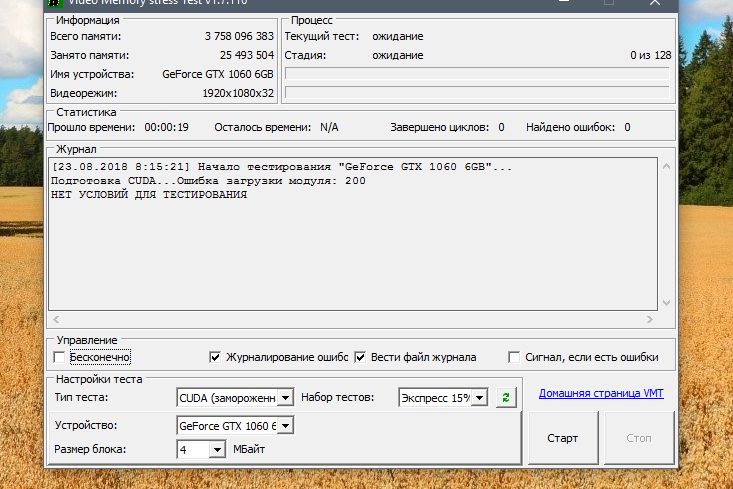Image resolution: width=733 pixels, height=489 pixels.
Task: Uncheck Журналирование ошибок checkbox
Action: pyautogui.click(x=215, y=358)
